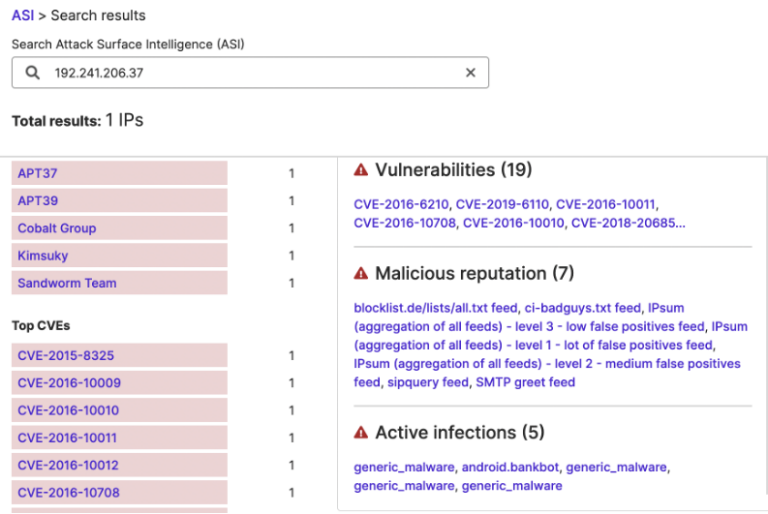Viewport: 768px width, 514px height.
Task: Open CVE-2016-10012 in Top CVEs
Action: click(x=120, y=465)
